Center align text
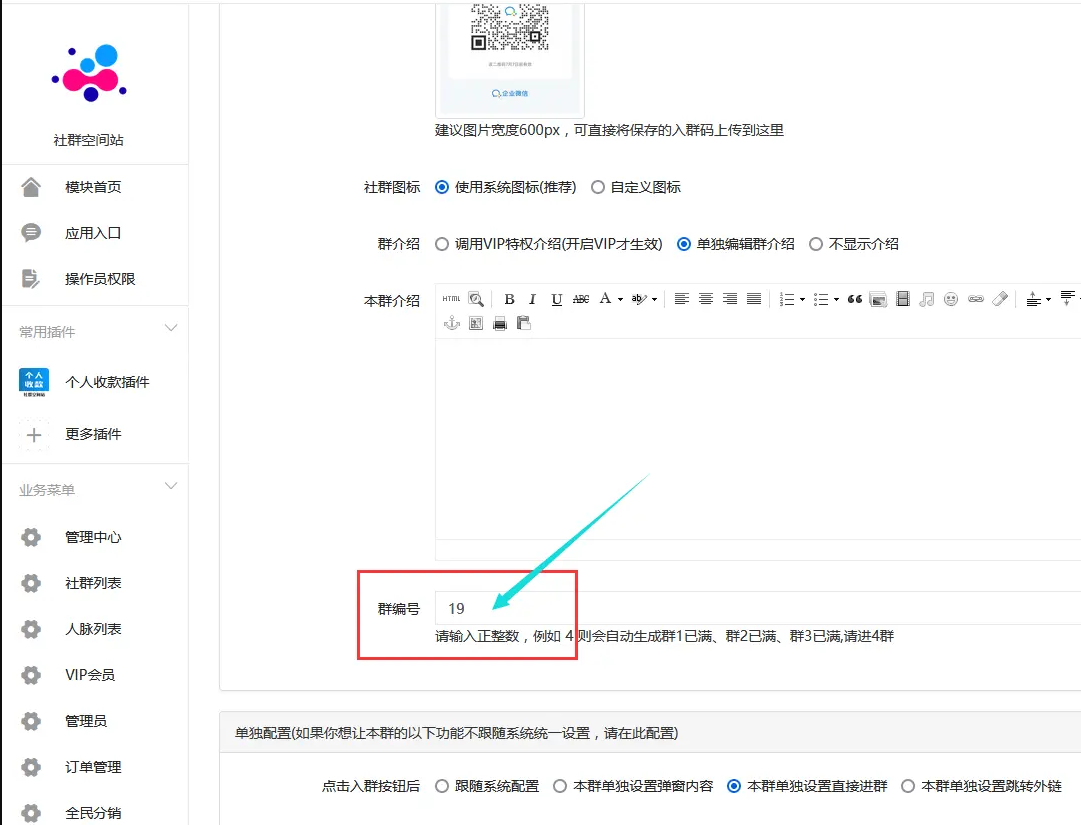Viewport: 1081px width, 825px height. [706, 298]
